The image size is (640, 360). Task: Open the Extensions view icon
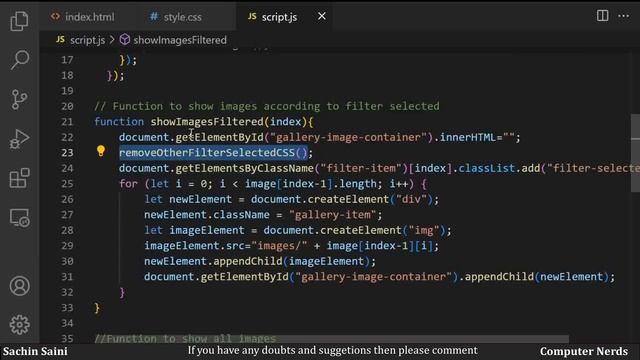(x=19, y=178)
